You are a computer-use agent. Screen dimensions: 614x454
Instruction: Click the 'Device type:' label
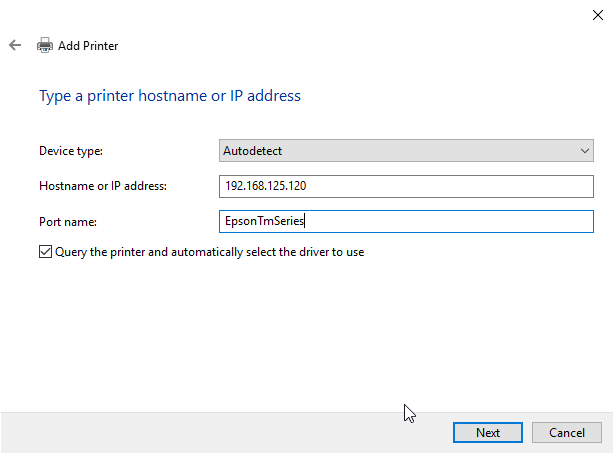(71, 151)
